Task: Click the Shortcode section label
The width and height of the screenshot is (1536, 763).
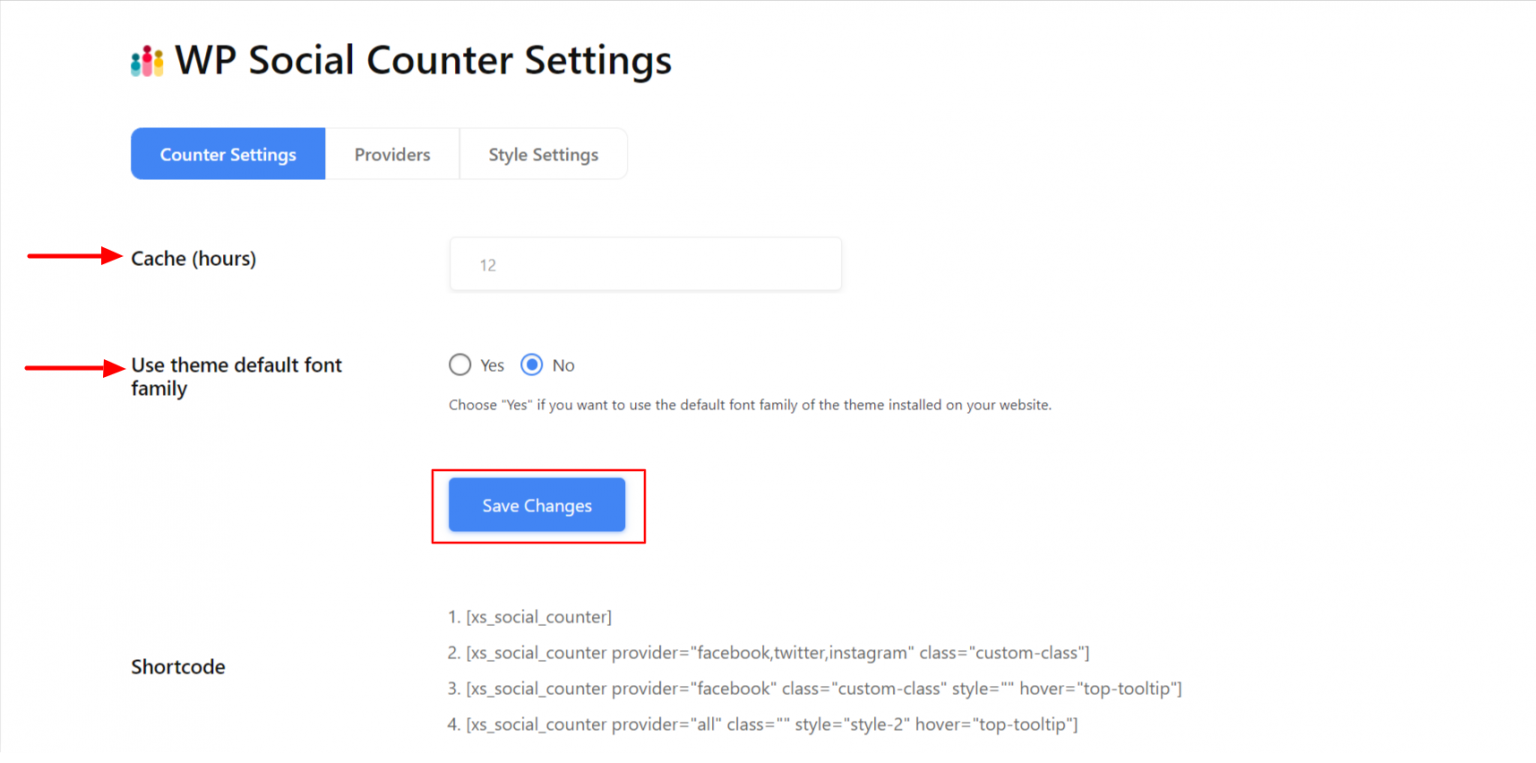Action: click(x=178, y=666)
